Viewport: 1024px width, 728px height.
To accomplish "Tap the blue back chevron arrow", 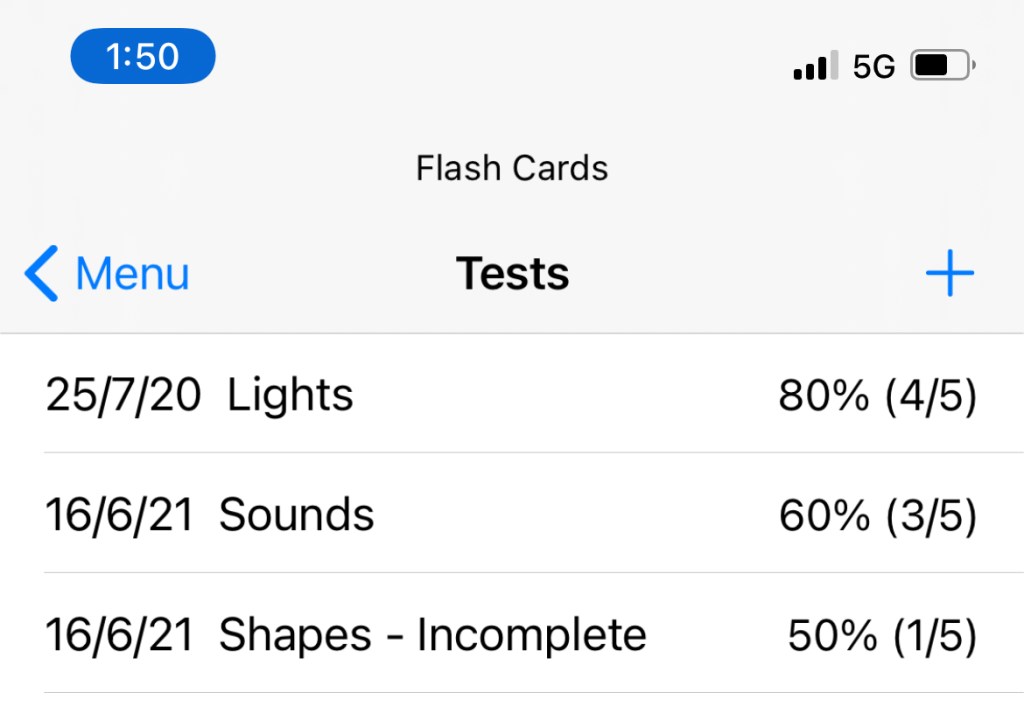I will point(41,274).
